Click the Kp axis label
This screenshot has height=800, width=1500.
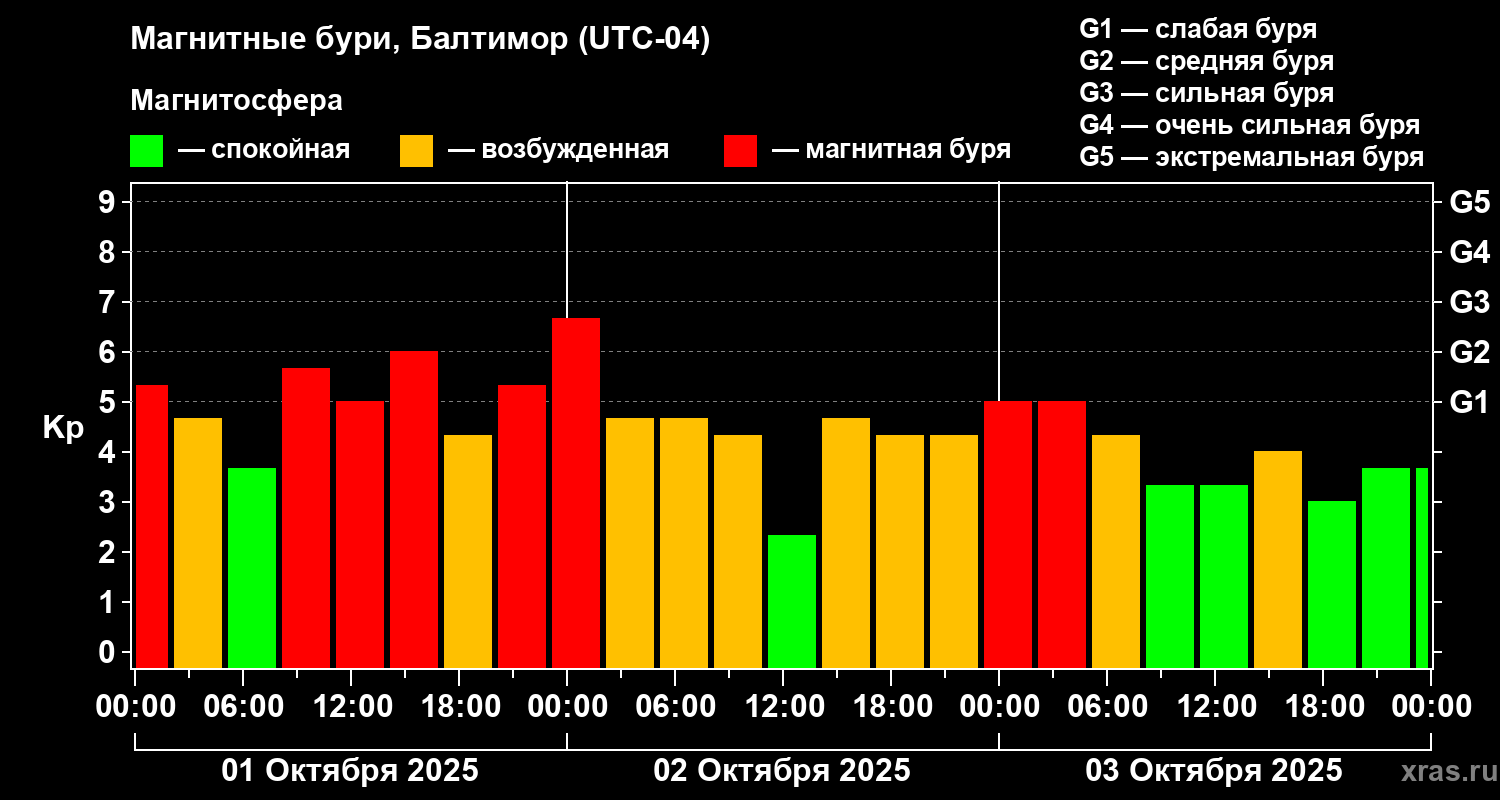[x=63, y=427]
